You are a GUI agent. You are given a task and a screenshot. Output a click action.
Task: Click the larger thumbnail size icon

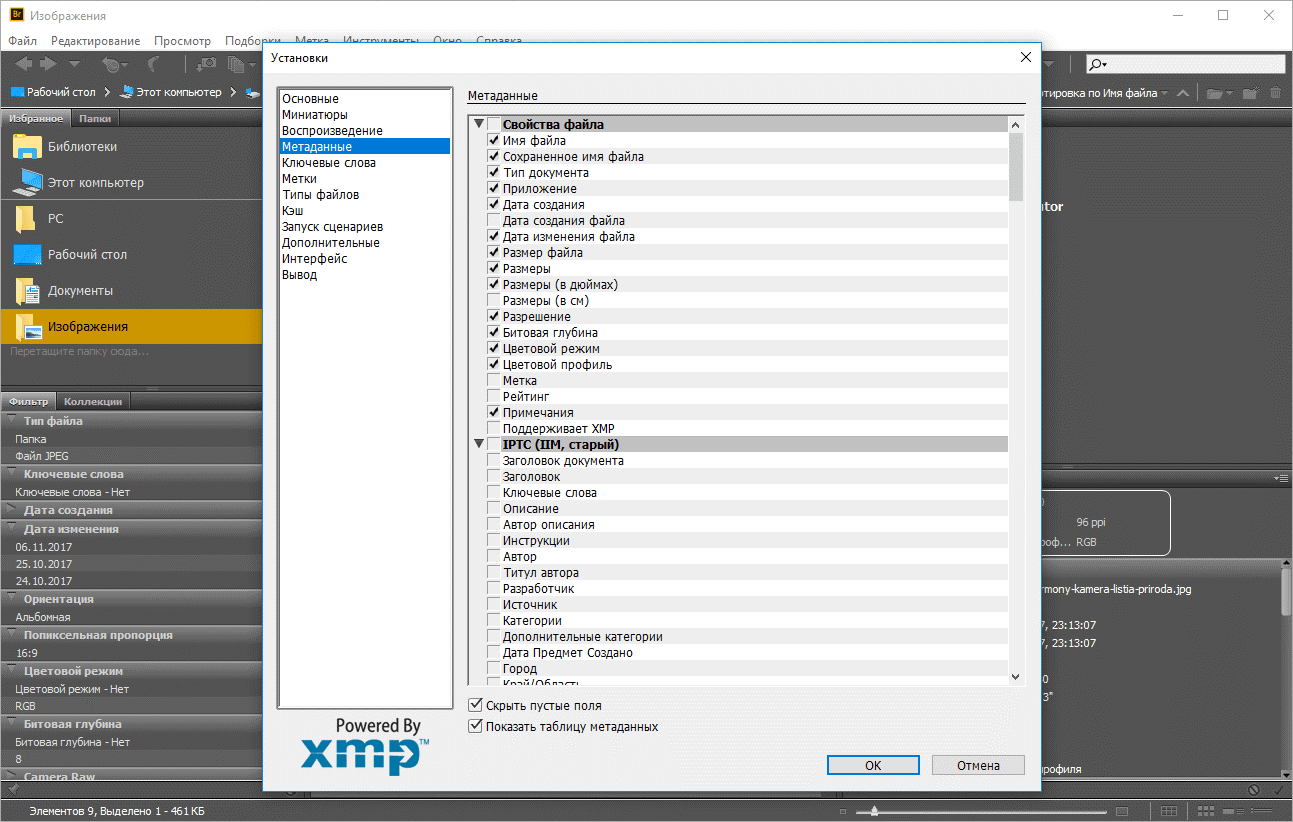pyautogui.click(x=1122, y=811)
